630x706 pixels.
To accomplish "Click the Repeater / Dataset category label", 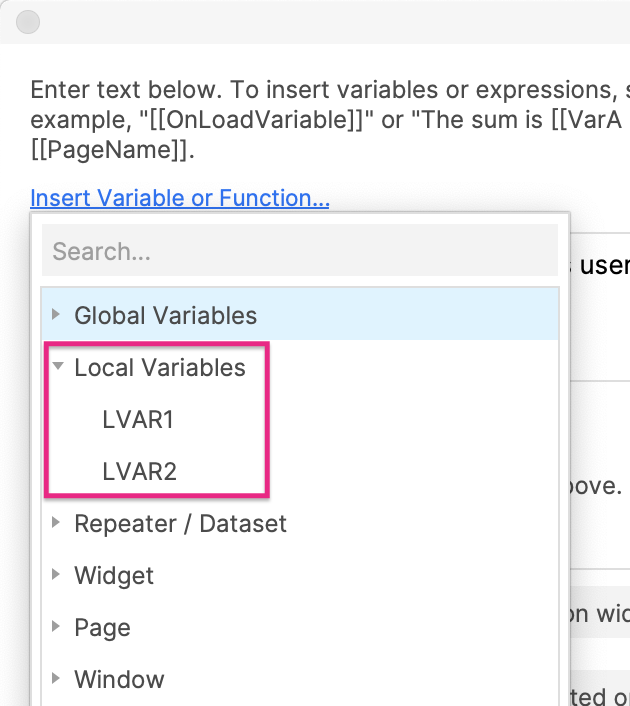I will pos(180,524).
